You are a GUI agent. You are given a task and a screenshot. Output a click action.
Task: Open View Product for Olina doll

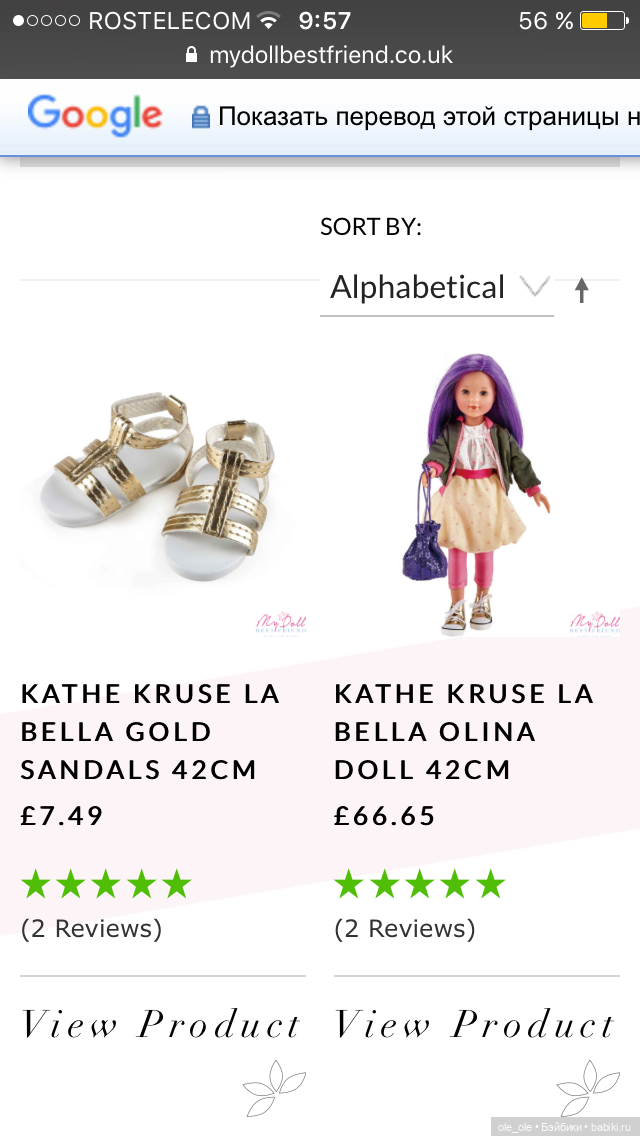pos(475,1025)
